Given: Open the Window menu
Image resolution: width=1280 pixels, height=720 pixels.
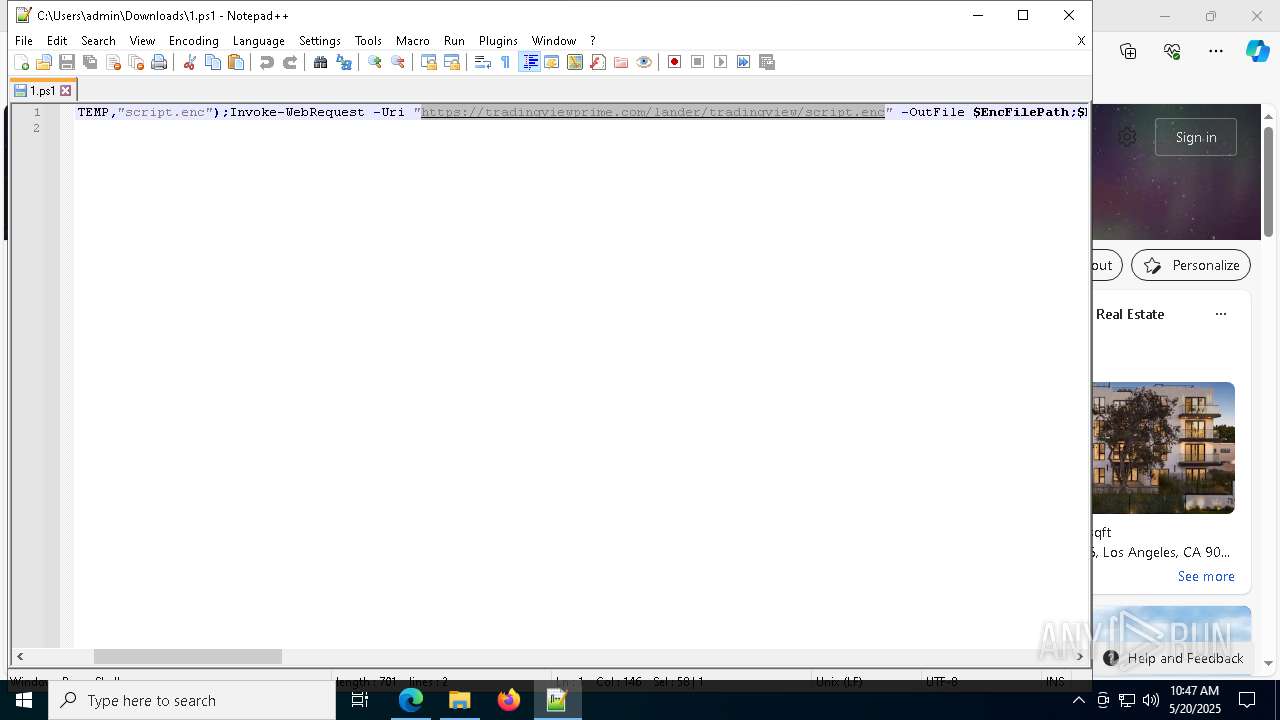Looking at the screenshot, I should (553, 41).
